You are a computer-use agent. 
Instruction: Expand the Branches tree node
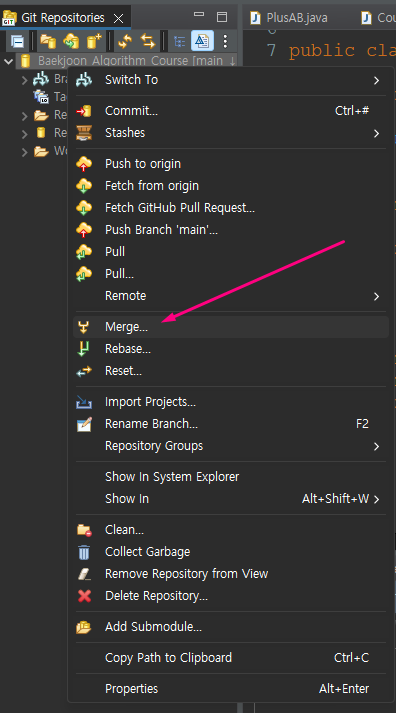[25, 80]
